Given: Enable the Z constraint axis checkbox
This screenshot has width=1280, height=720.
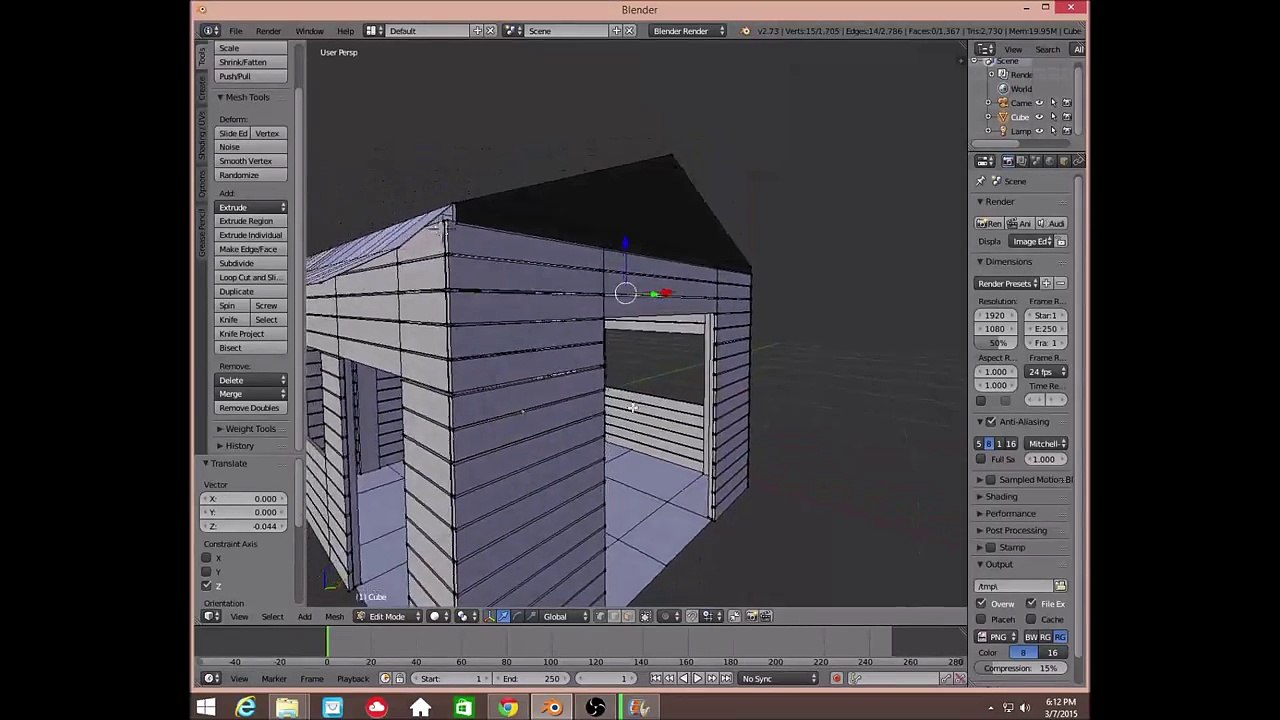Looking at the screenshot, I should pos(207,586).
